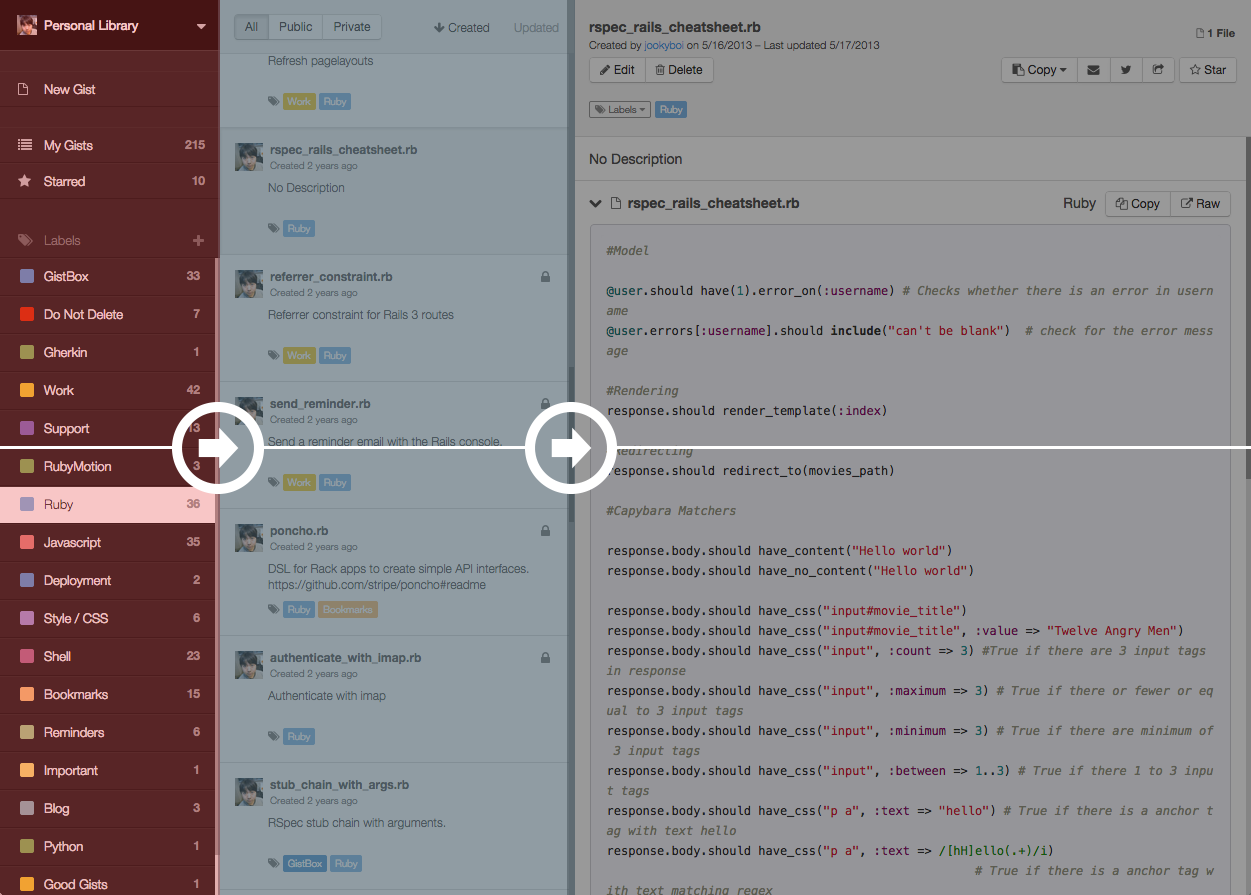This screenshot has height=895, width=1251.
Task: Click the tag icon under rspec_rails_cheatsheet.rb list item
Action: pos(274,228)
